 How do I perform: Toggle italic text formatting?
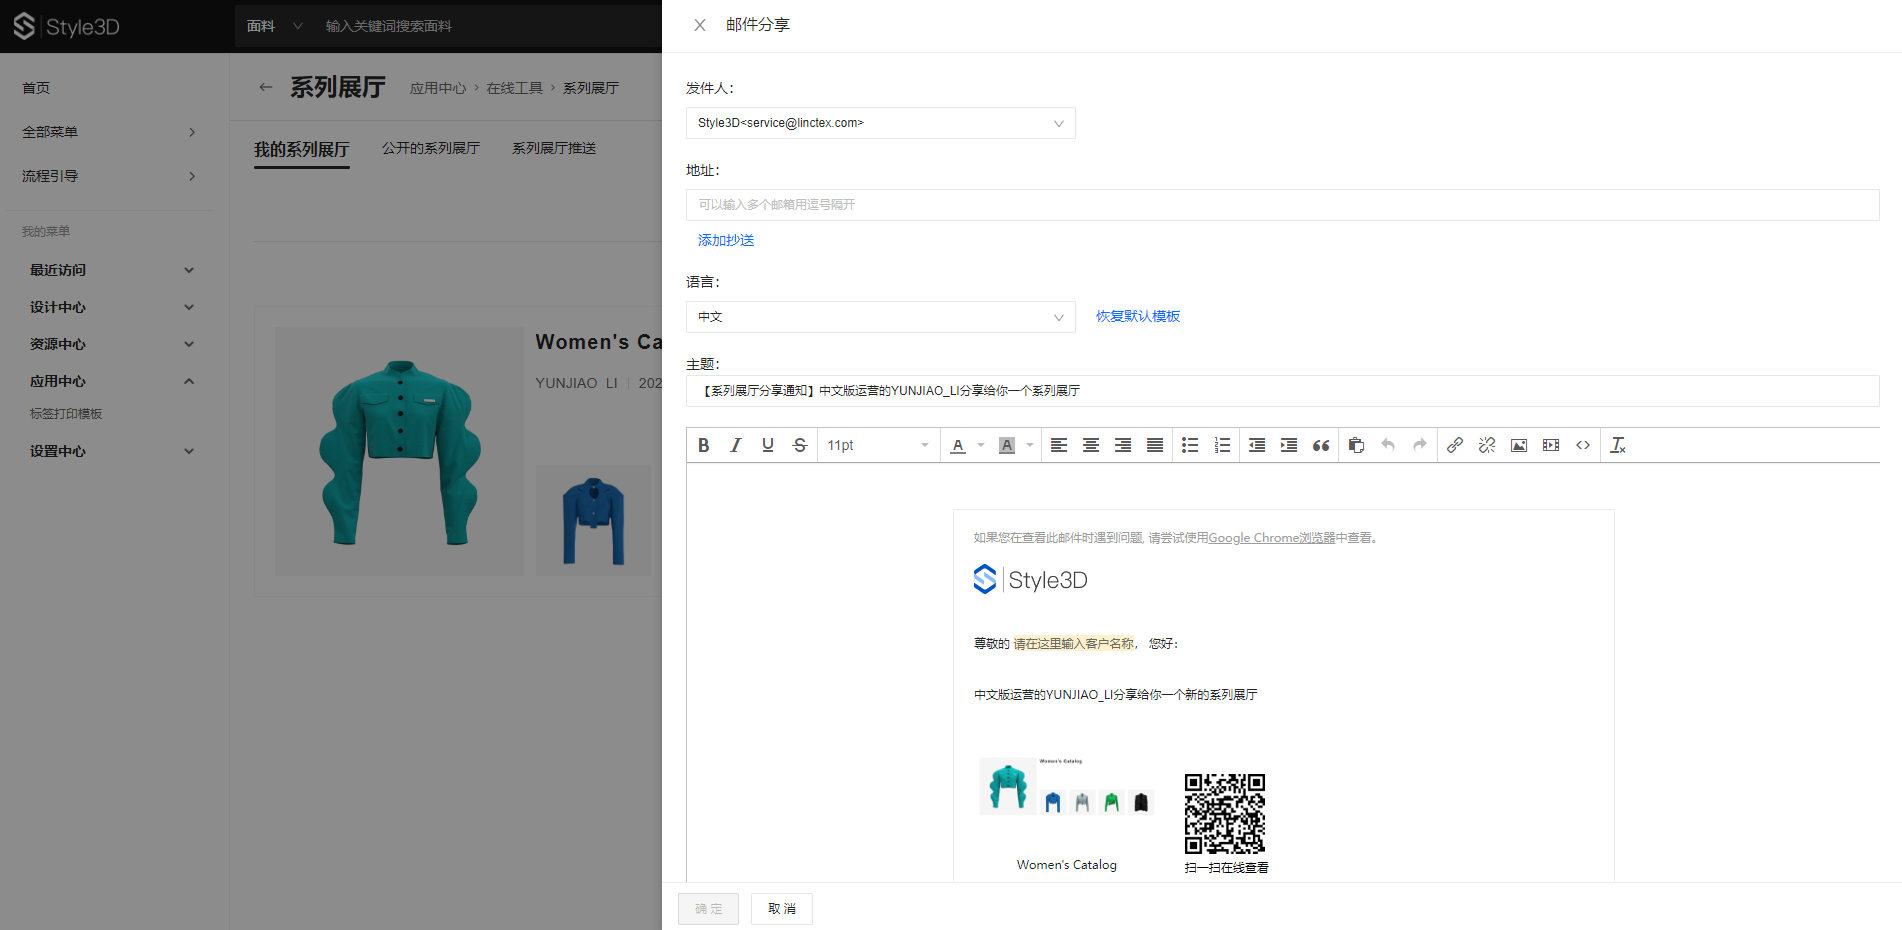pyautogui.click(x=736, y=445)
